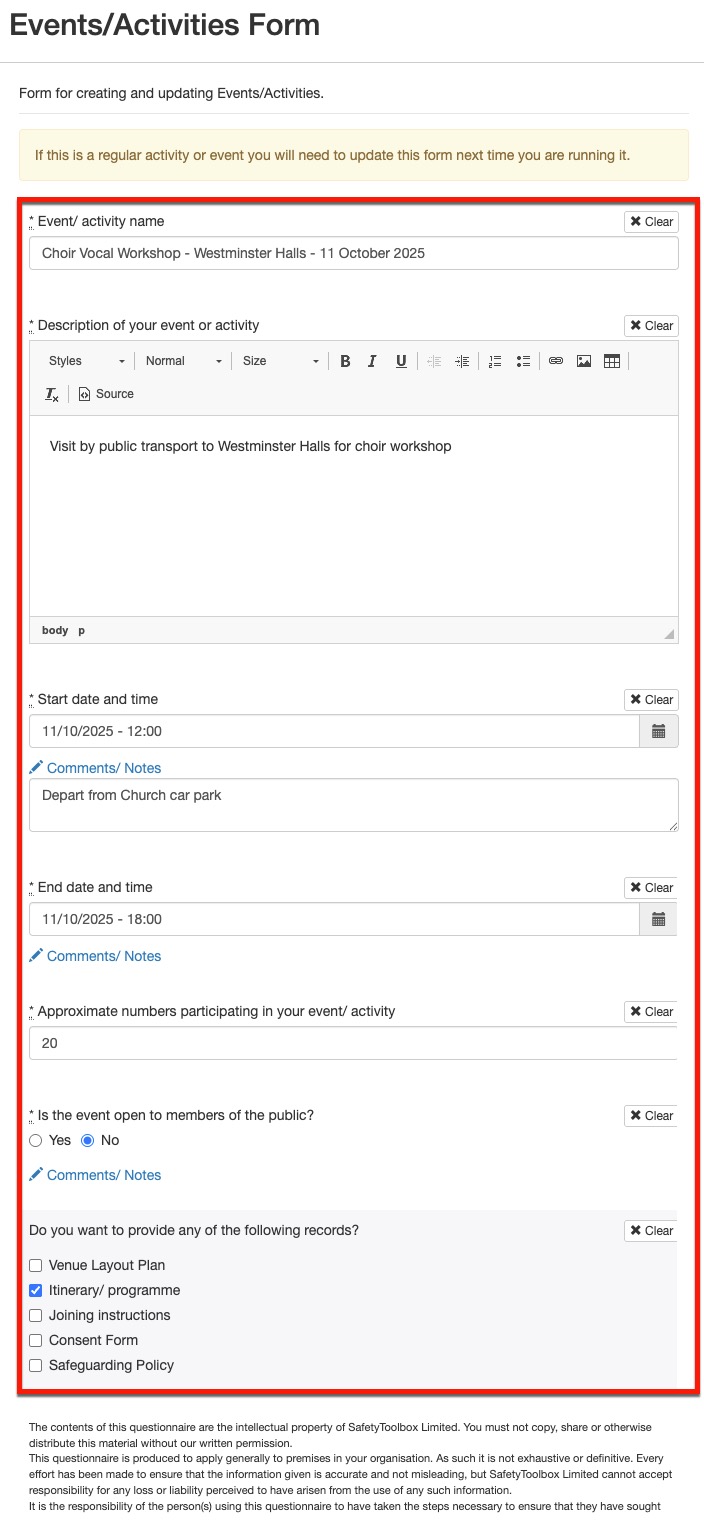Expand the font Size dropdown
The height and width of the screenshot is (1539, 704).
coord(280,361)
